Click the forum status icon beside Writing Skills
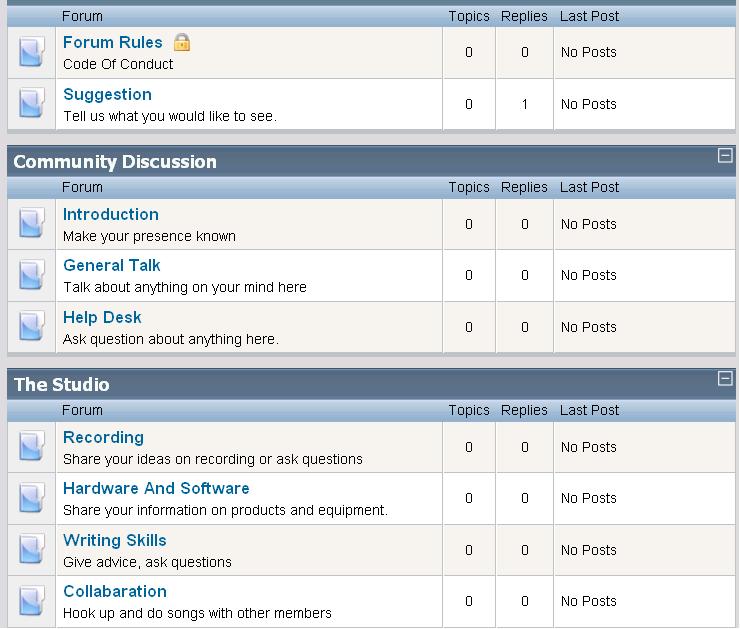Image resolution: width=740 pixels, height=629 pixels. (x=32, y=550)
